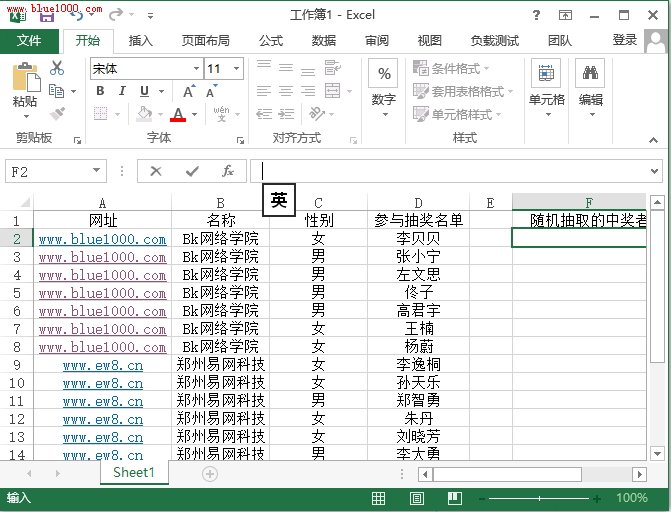Click the phonetic guide wén icon

[221, 114]
